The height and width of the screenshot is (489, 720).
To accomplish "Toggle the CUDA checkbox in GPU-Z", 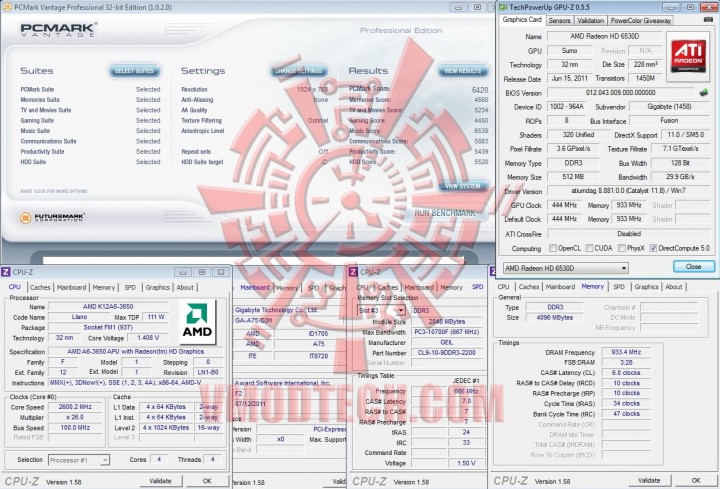I will [x=589, y=248].
